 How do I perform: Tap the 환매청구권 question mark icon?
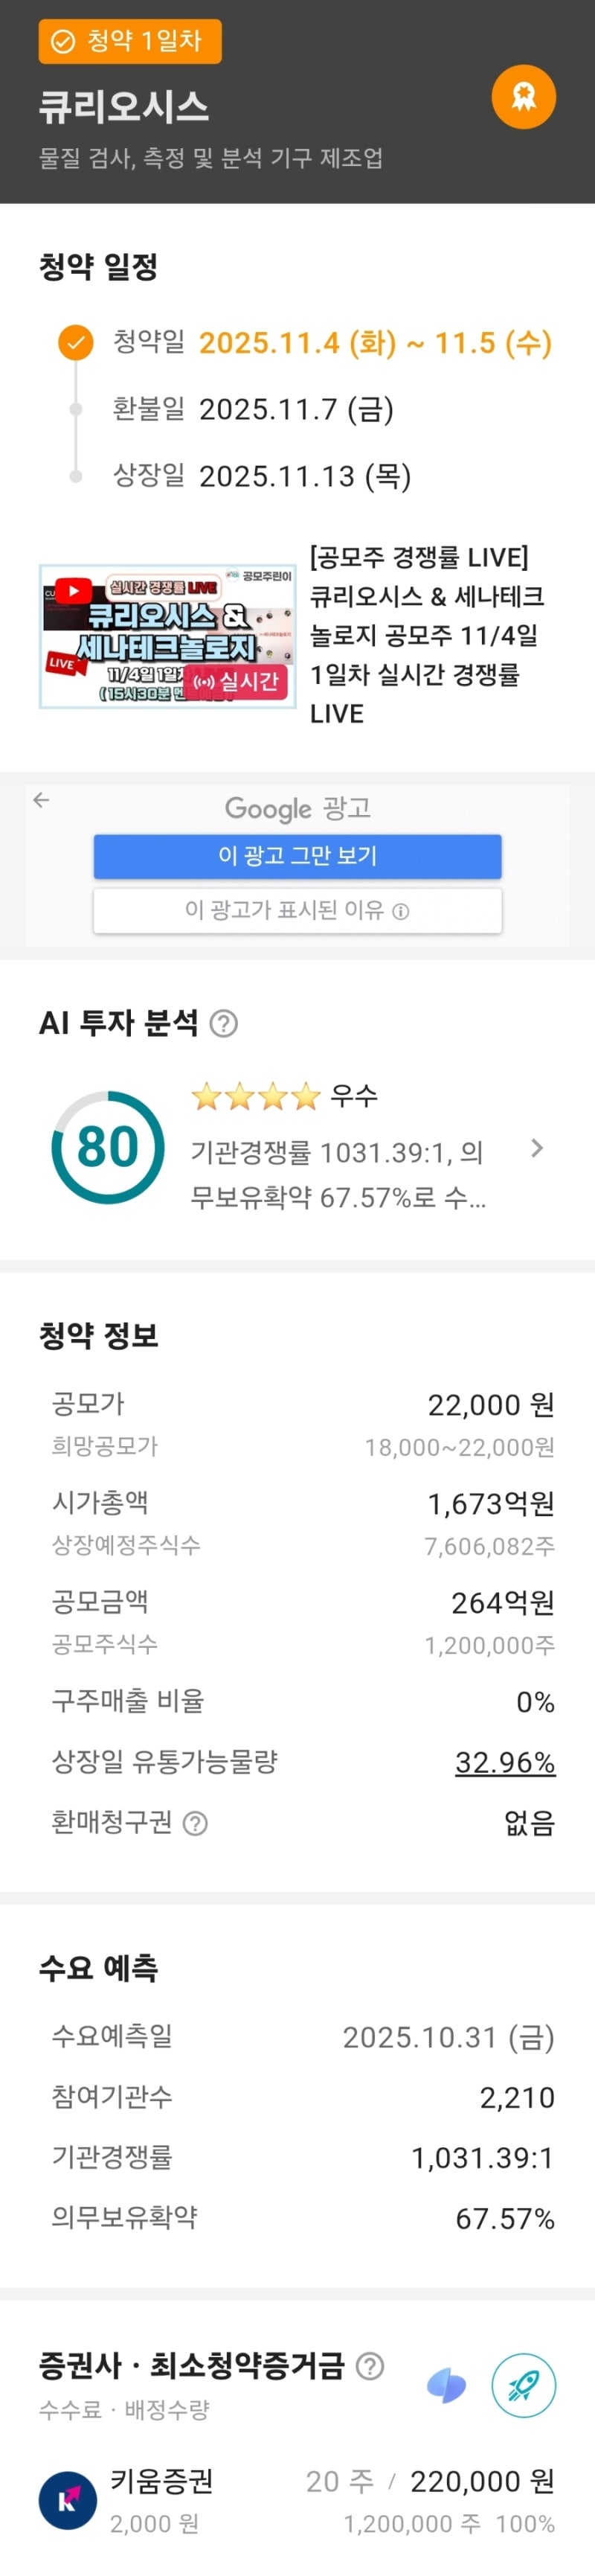196,1822
